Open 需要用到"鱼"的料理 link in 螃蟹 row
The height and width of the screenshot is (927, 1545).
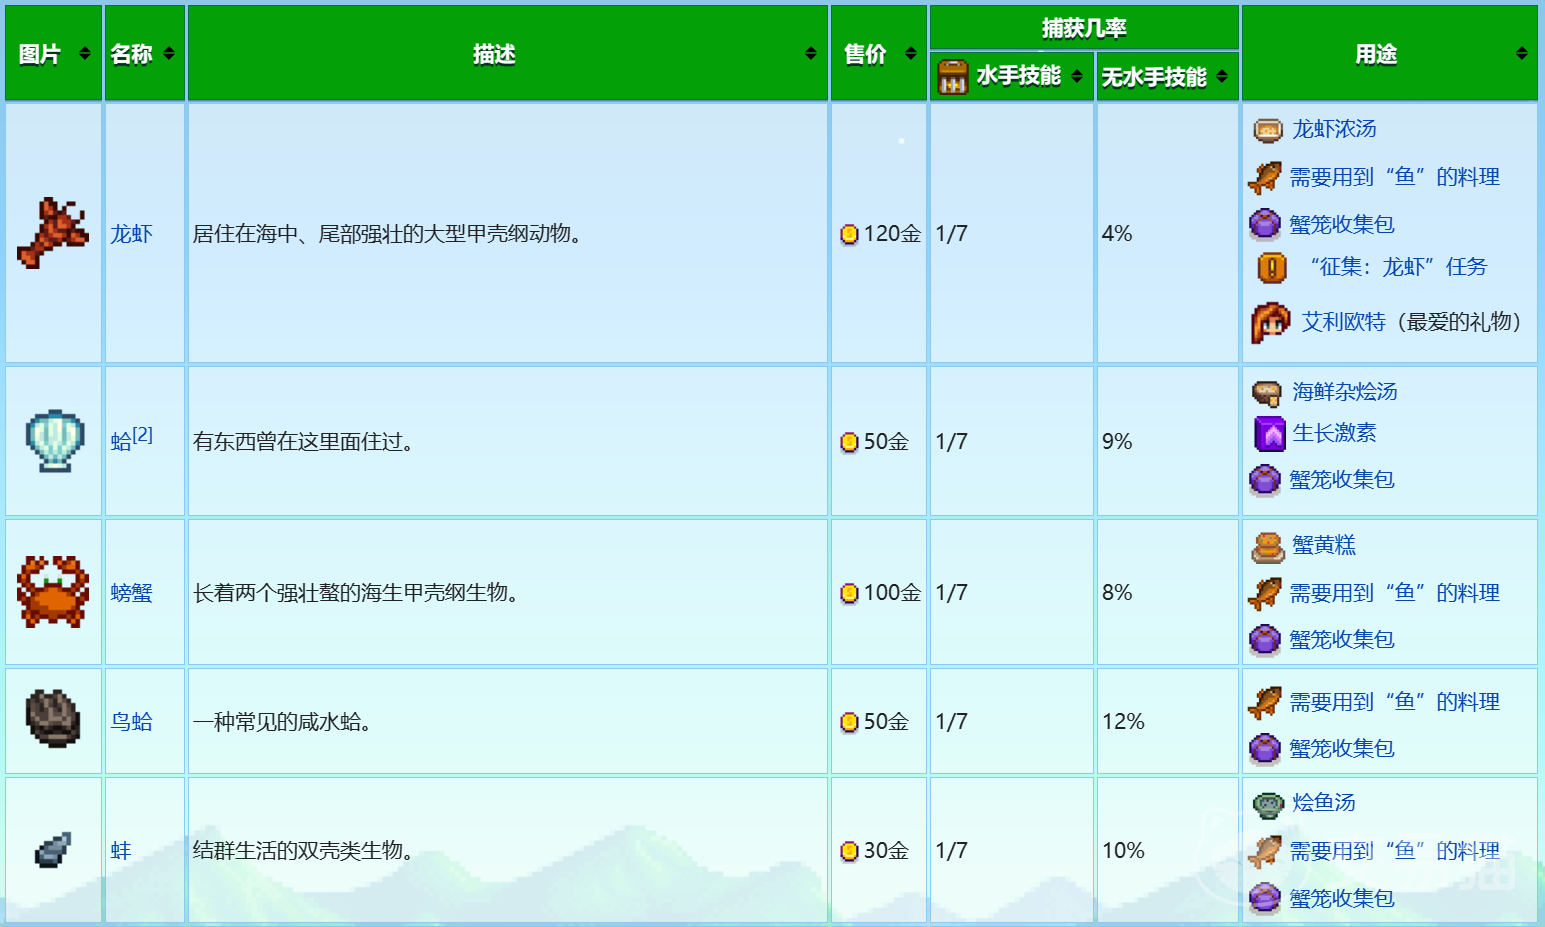coord(1395,593)
